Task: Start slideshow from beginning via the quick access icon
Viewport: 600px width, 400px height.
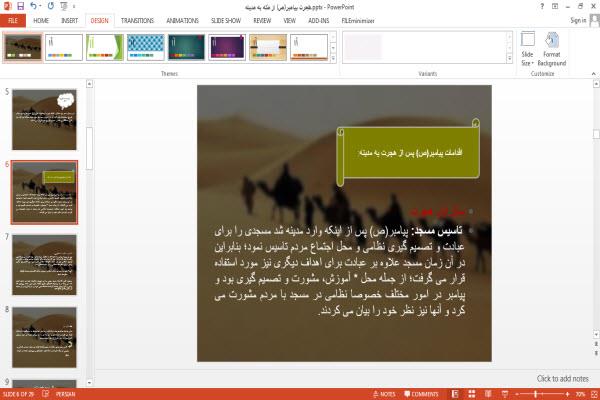Action: coord(64,6)
